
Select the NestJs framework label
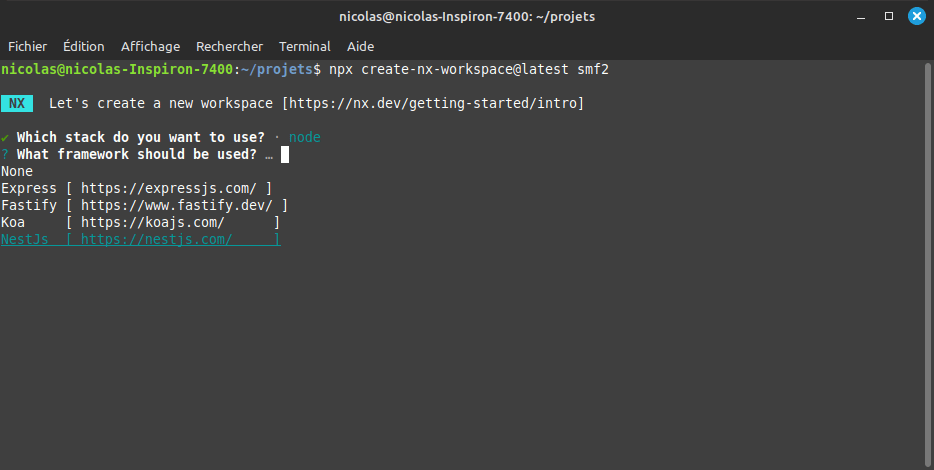coord(25,239)
